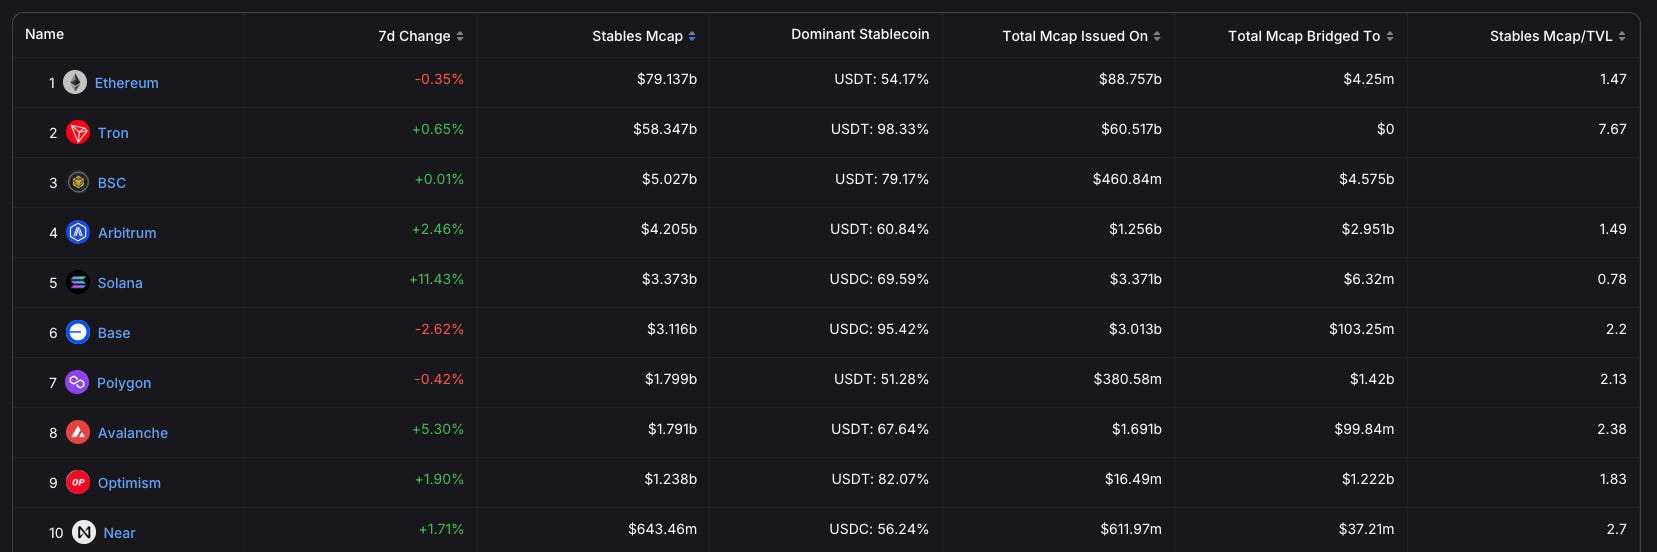Click the Tron chain logo icon
This screenshot has width=1657, height=552.
(x=78, y=132)
